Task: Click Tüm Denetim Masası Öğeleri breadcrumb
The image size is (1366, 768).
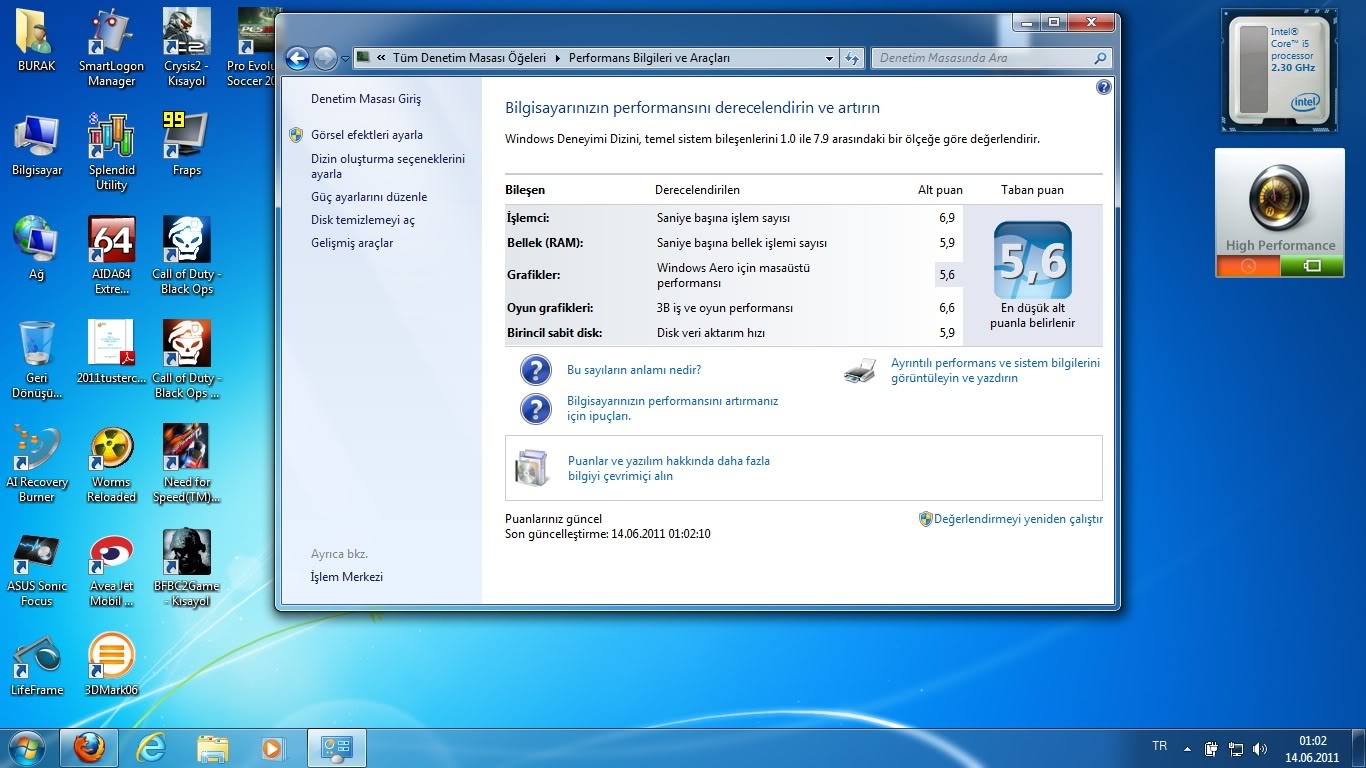Action: coord(469,58)
